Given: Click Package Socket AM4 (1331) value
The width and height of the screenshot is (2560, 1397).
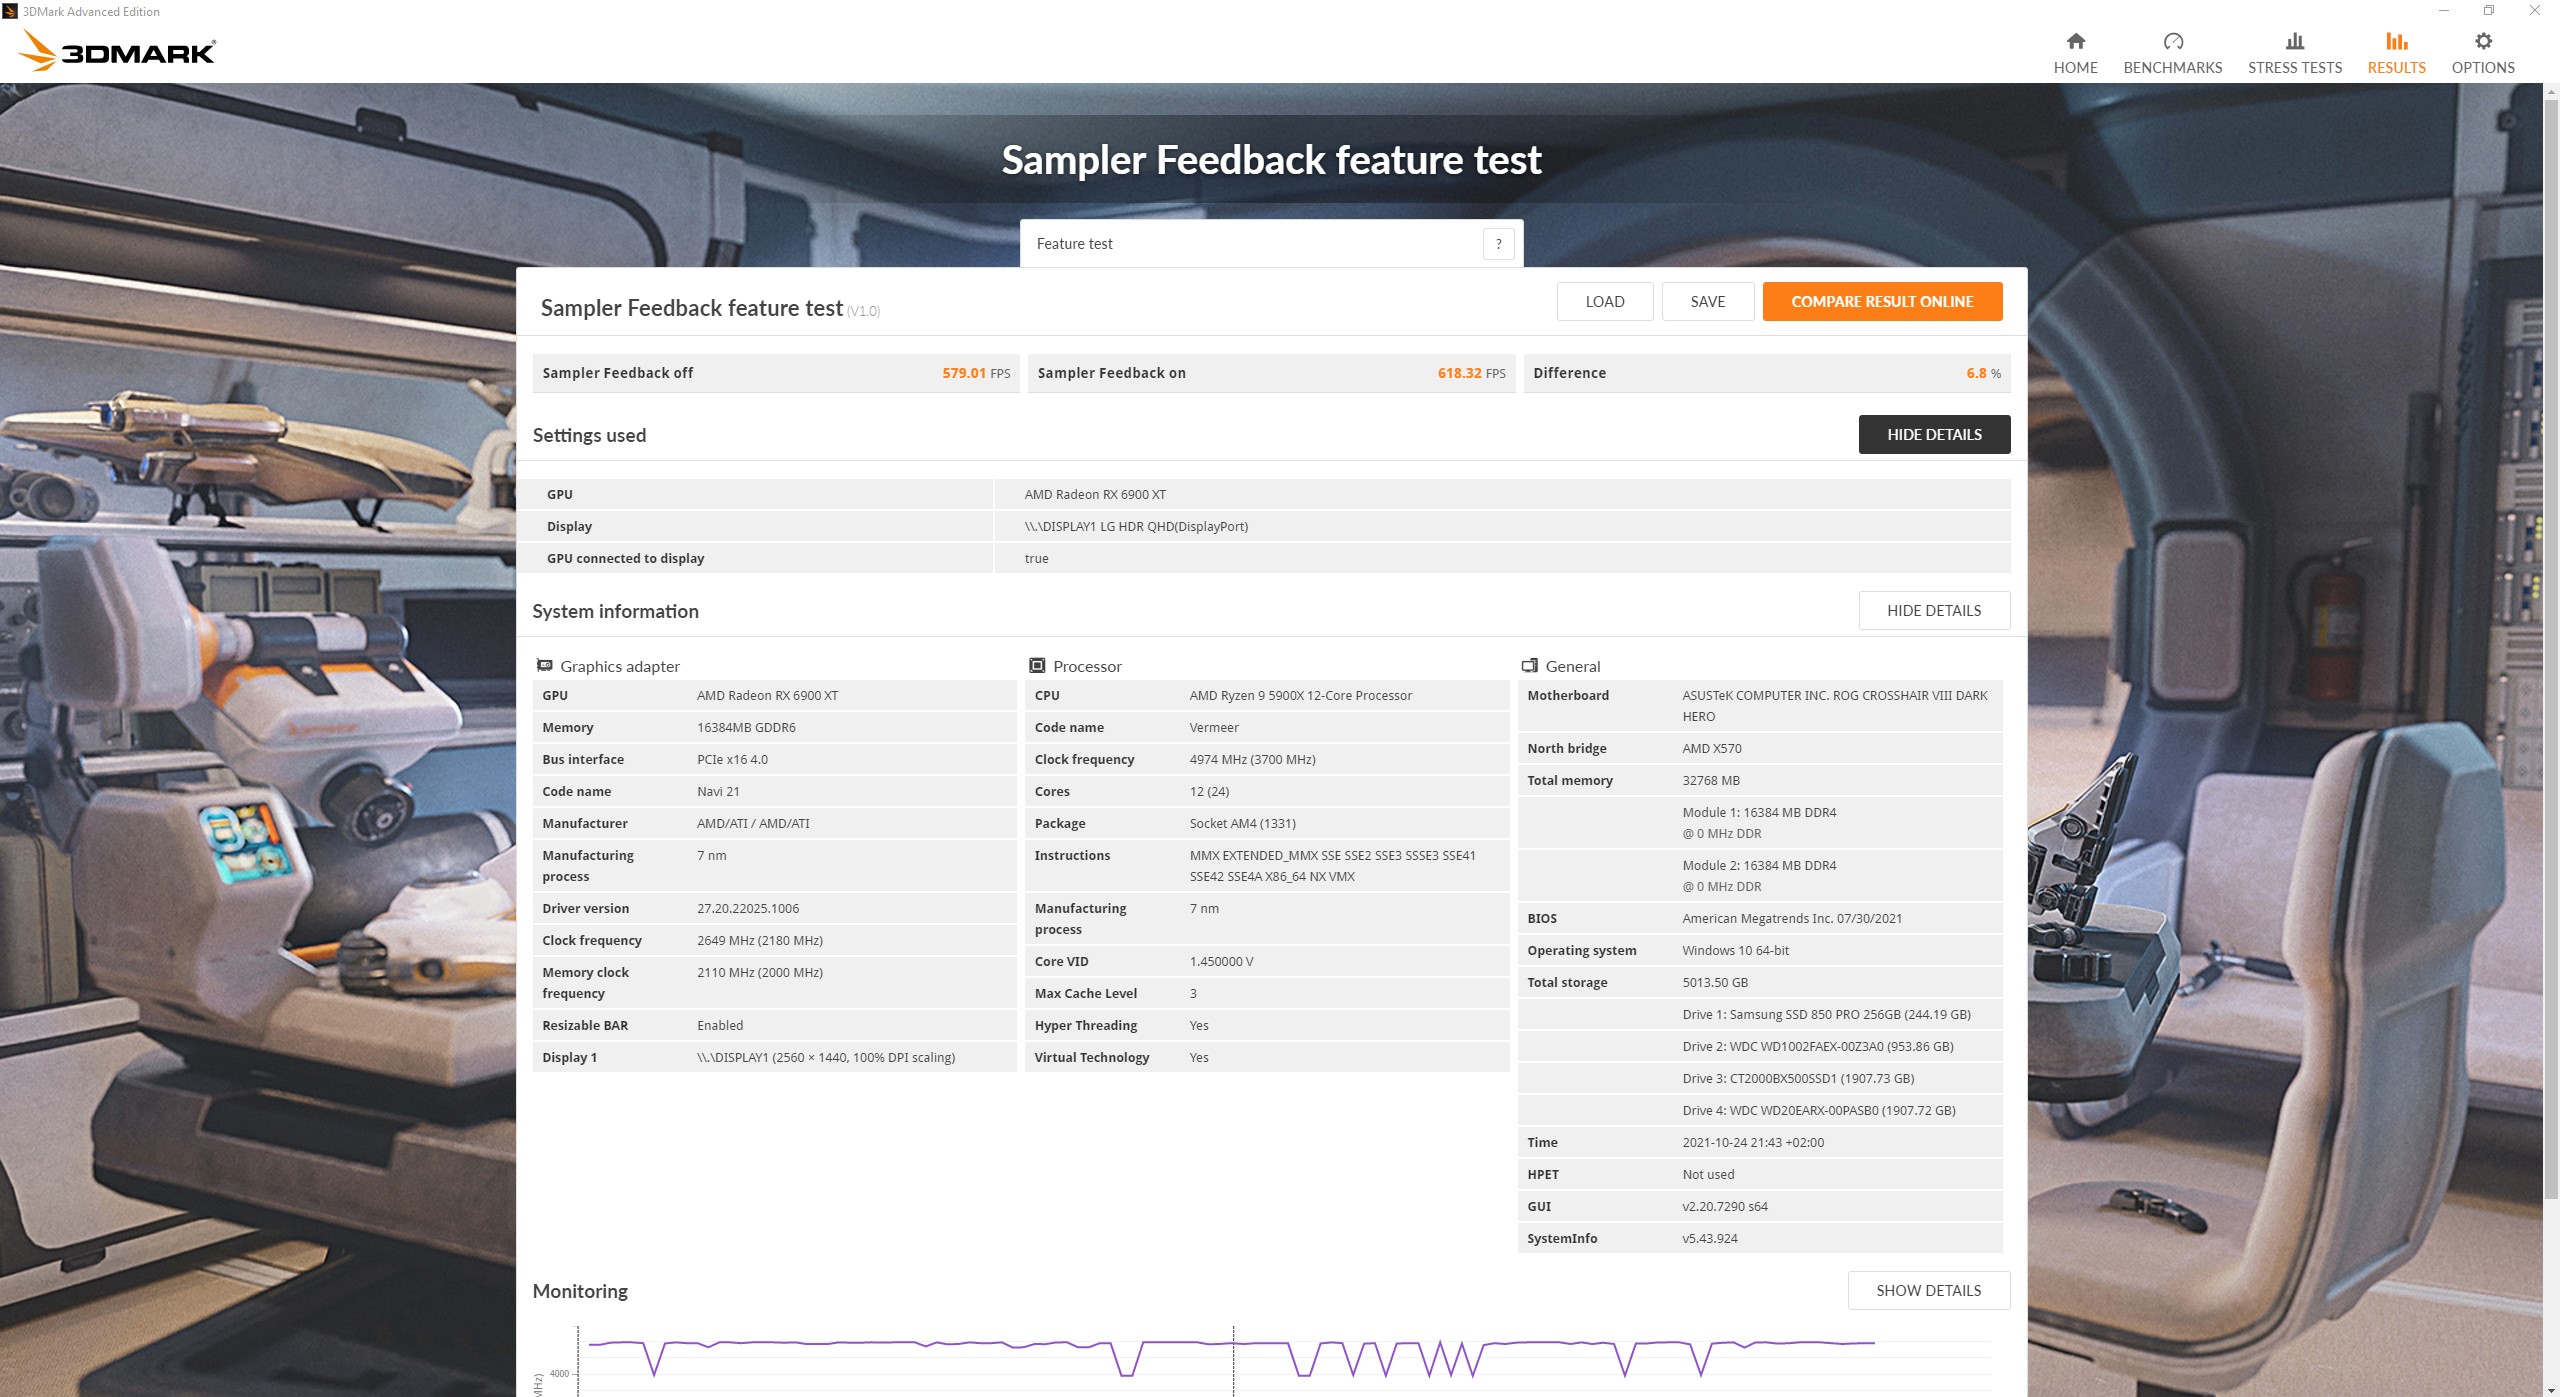Looking at the screenshot, I should tap(1242, 824).
